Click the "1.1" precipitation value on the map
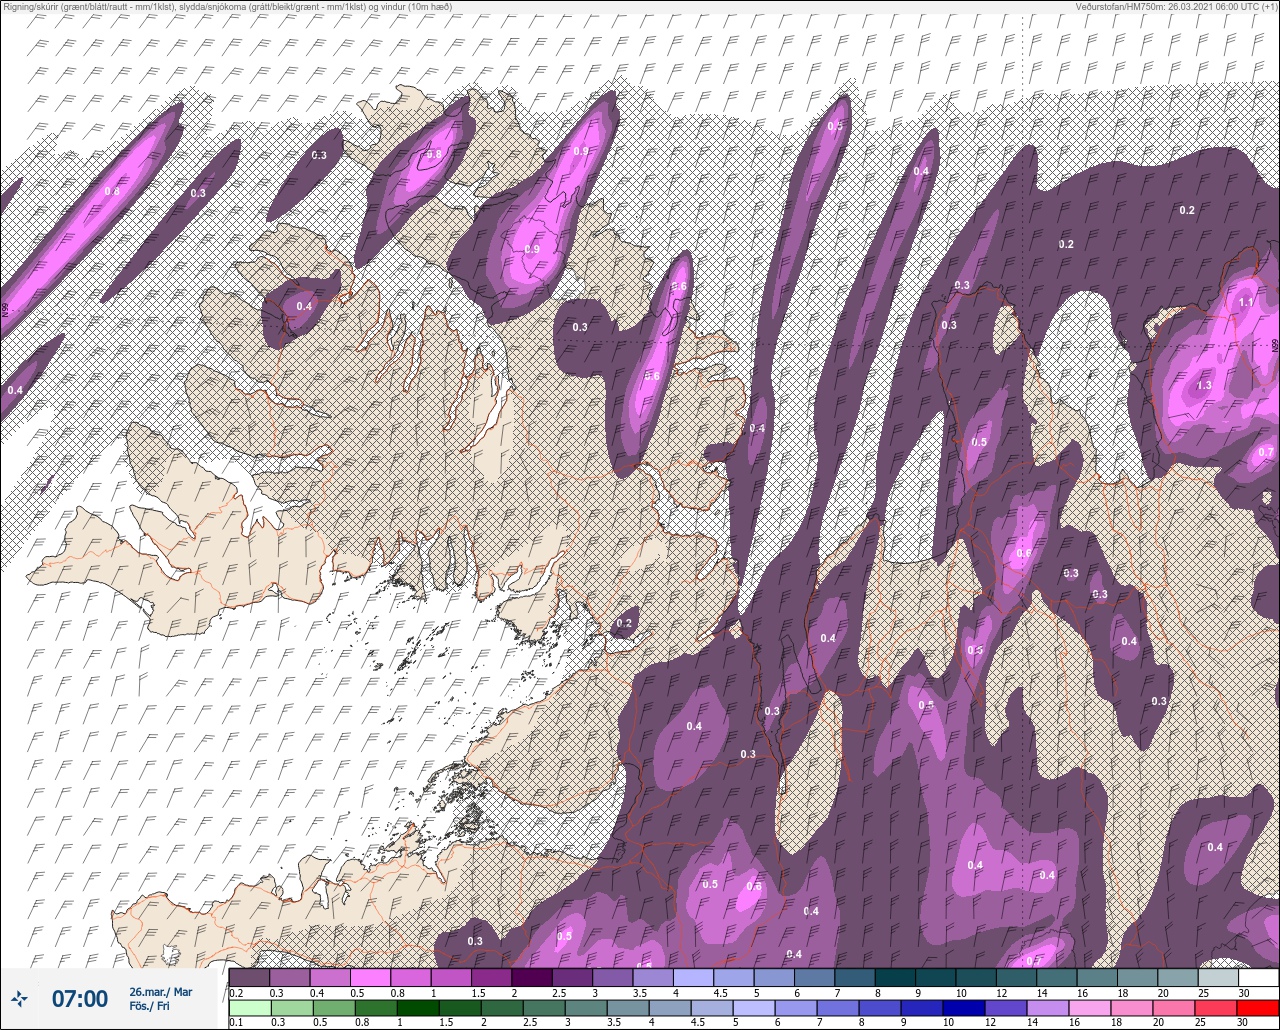Screen dimensions: 1280x1030 pyautogui.click(x=1246, y=302)
